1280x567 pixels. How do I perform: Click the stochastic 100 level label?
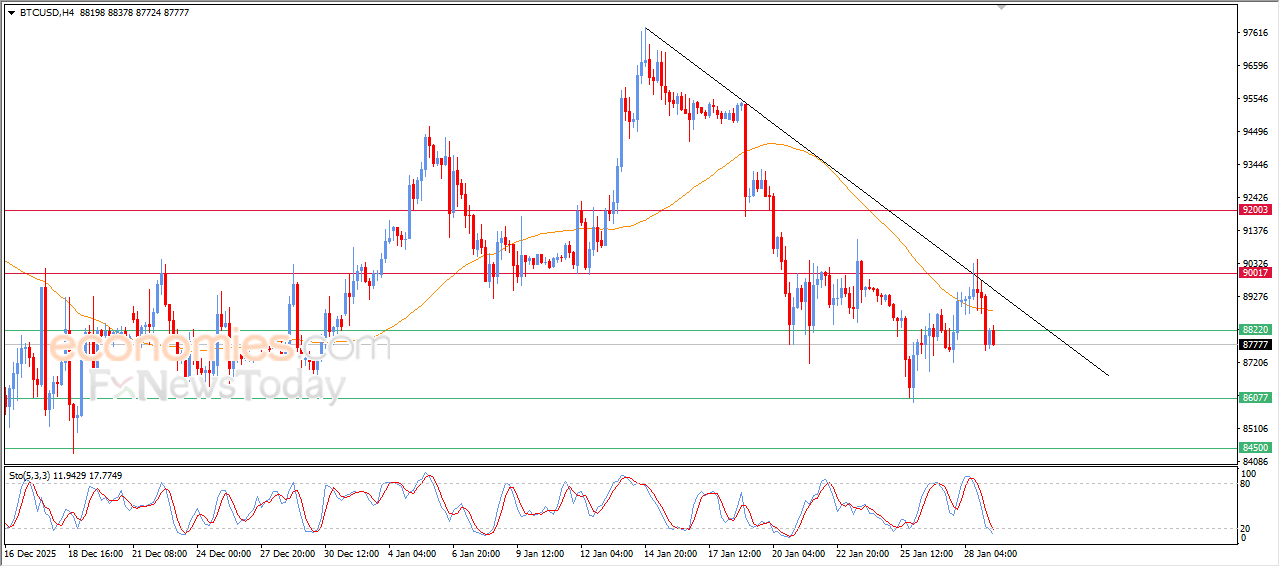tap(1248, 473)
